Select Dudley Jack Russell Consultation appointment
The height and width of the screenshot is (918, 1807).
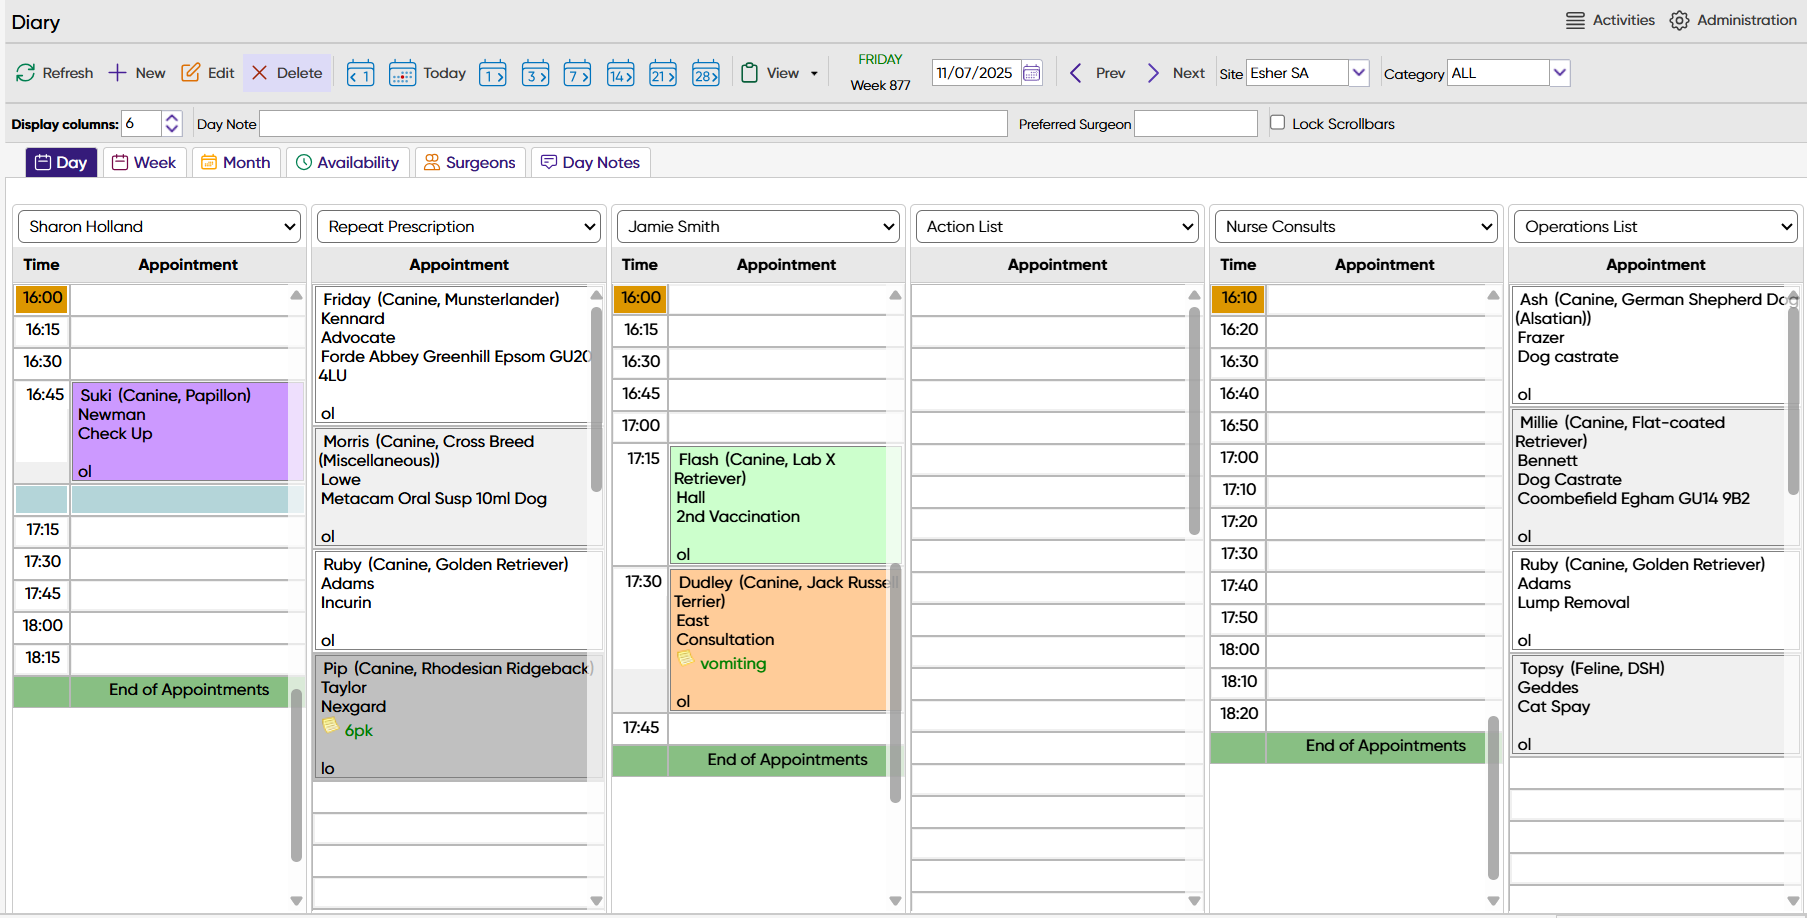coord(779,640)
